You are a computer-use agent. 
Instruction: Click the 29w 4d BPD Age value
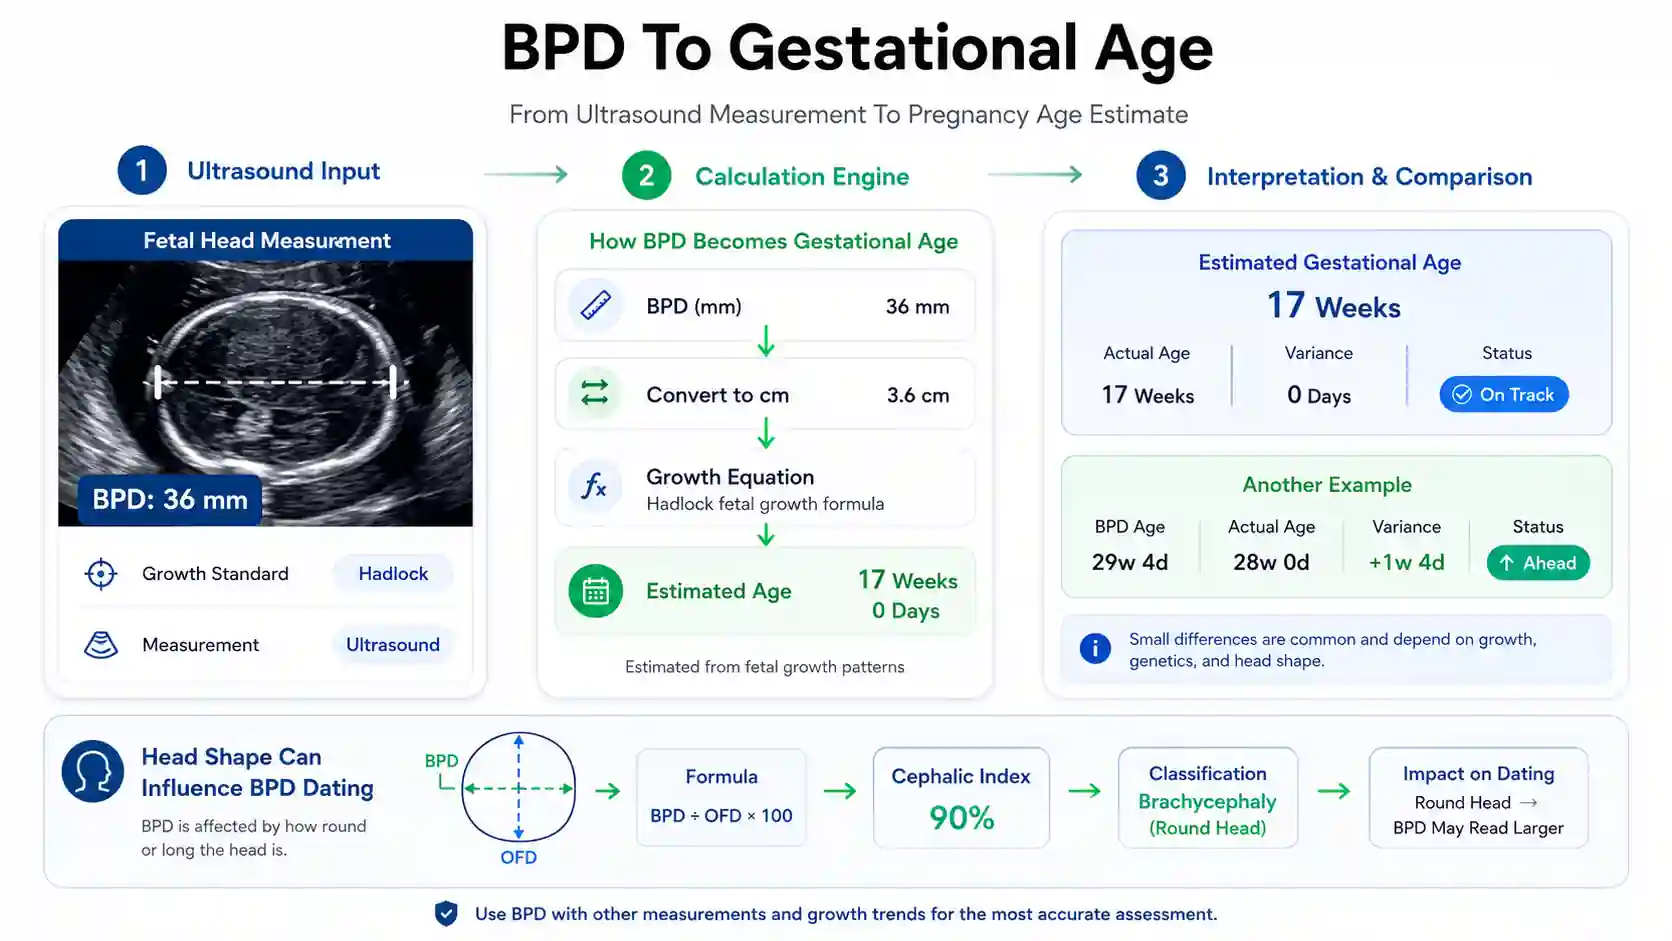pos(1130,562)
